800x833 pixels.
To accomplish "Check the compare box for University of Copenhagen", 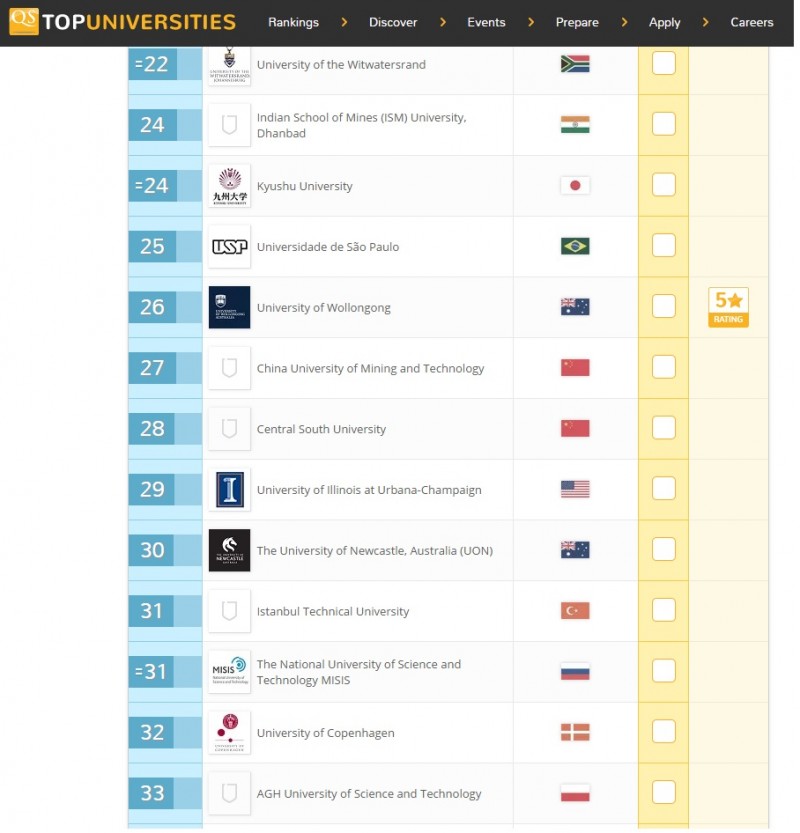I will click(663, 731).
